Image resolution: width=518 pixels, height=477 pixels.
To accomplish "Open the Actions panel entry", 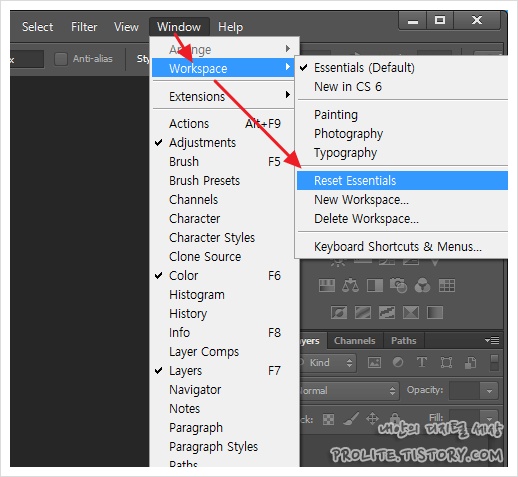I will [224, 124].
